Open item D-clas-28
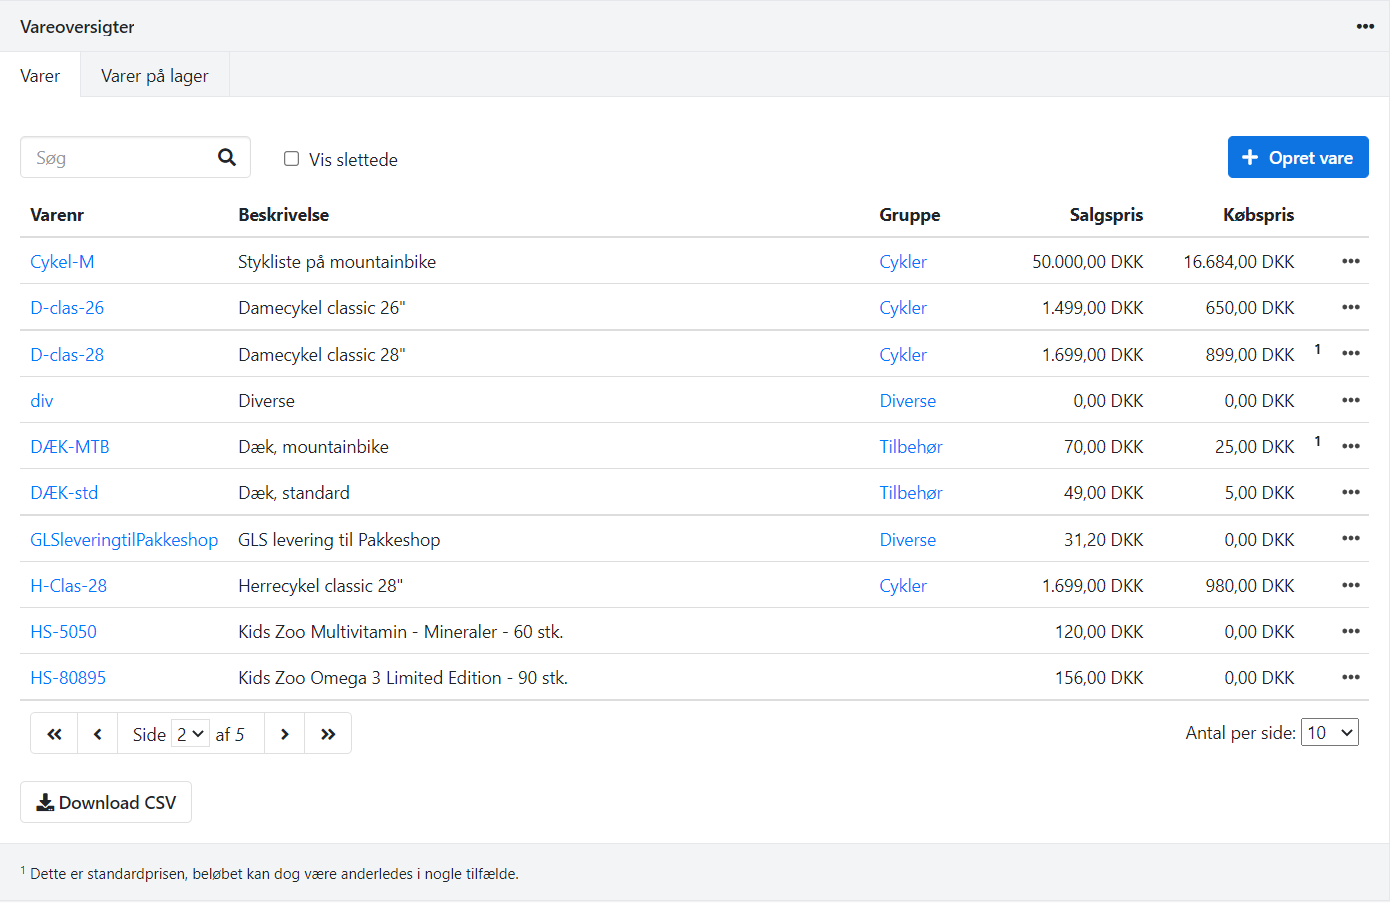The image size is (1394, 906). (67, 355)
